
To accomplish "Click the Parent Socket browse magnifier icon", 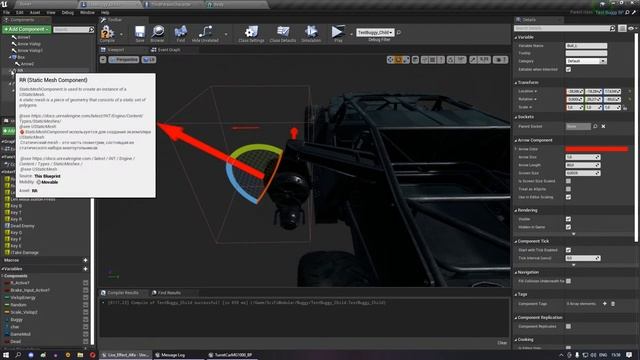I will coord(595,127).
